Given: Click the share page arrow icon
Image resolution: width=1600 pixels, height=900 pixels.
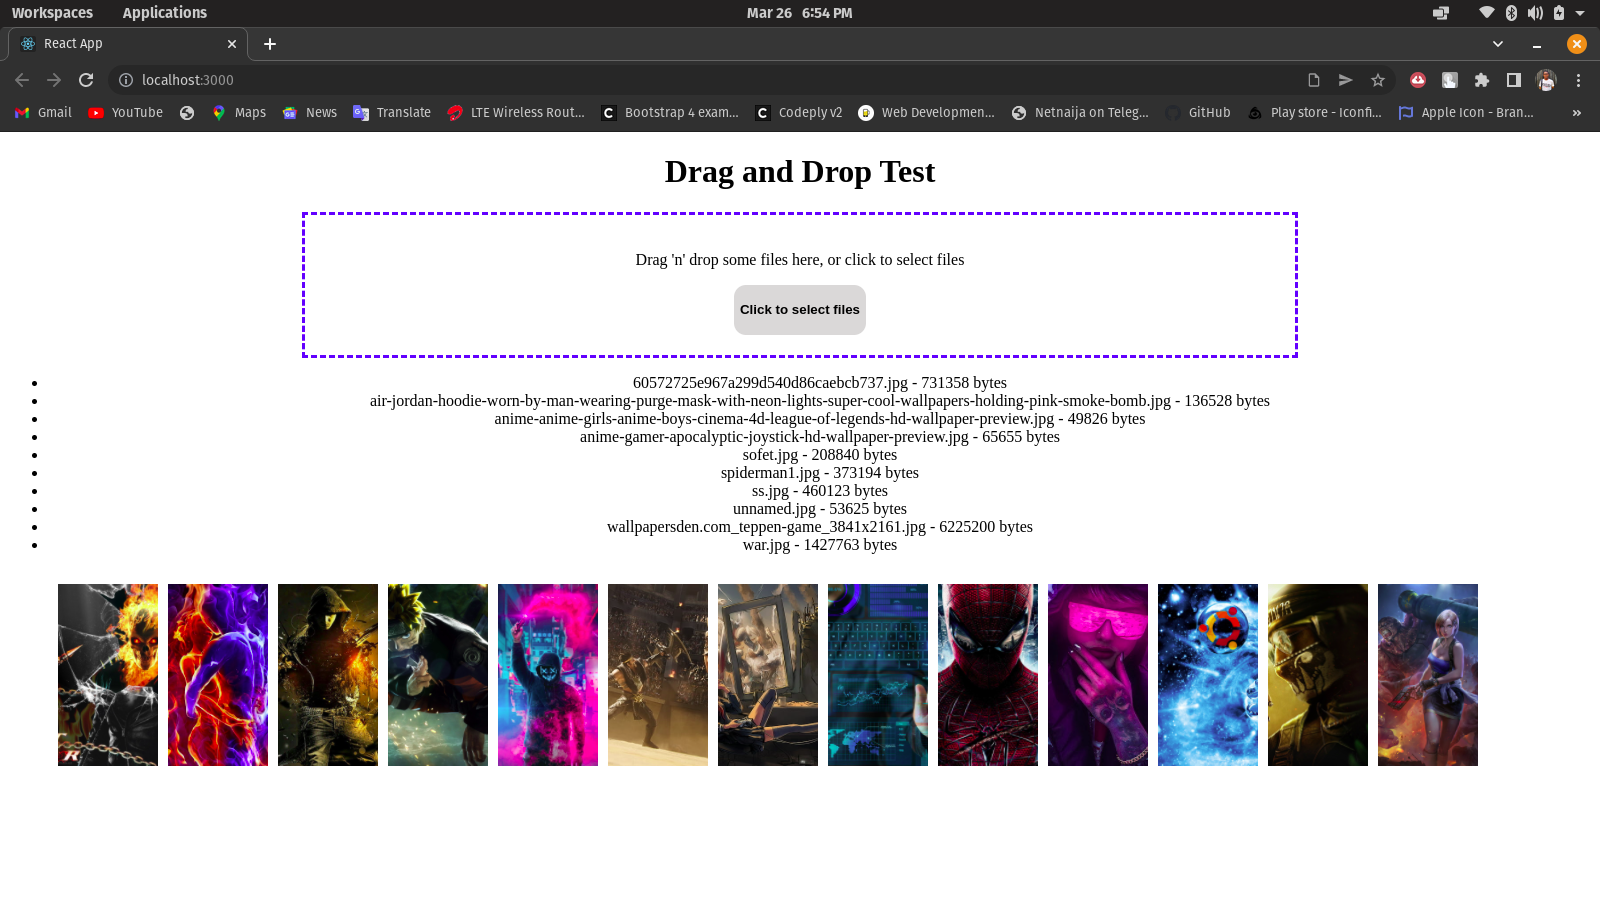Looking at the screenshot, I should pos(1346,80).
